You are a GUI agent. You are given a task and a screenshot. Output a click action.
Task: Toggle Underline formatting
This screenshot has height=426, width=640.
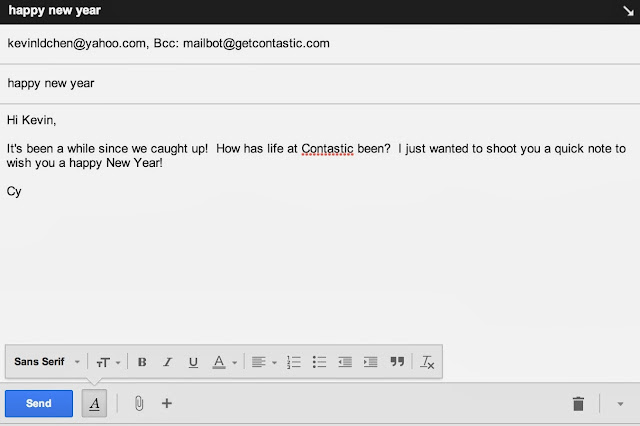[193, 362]
